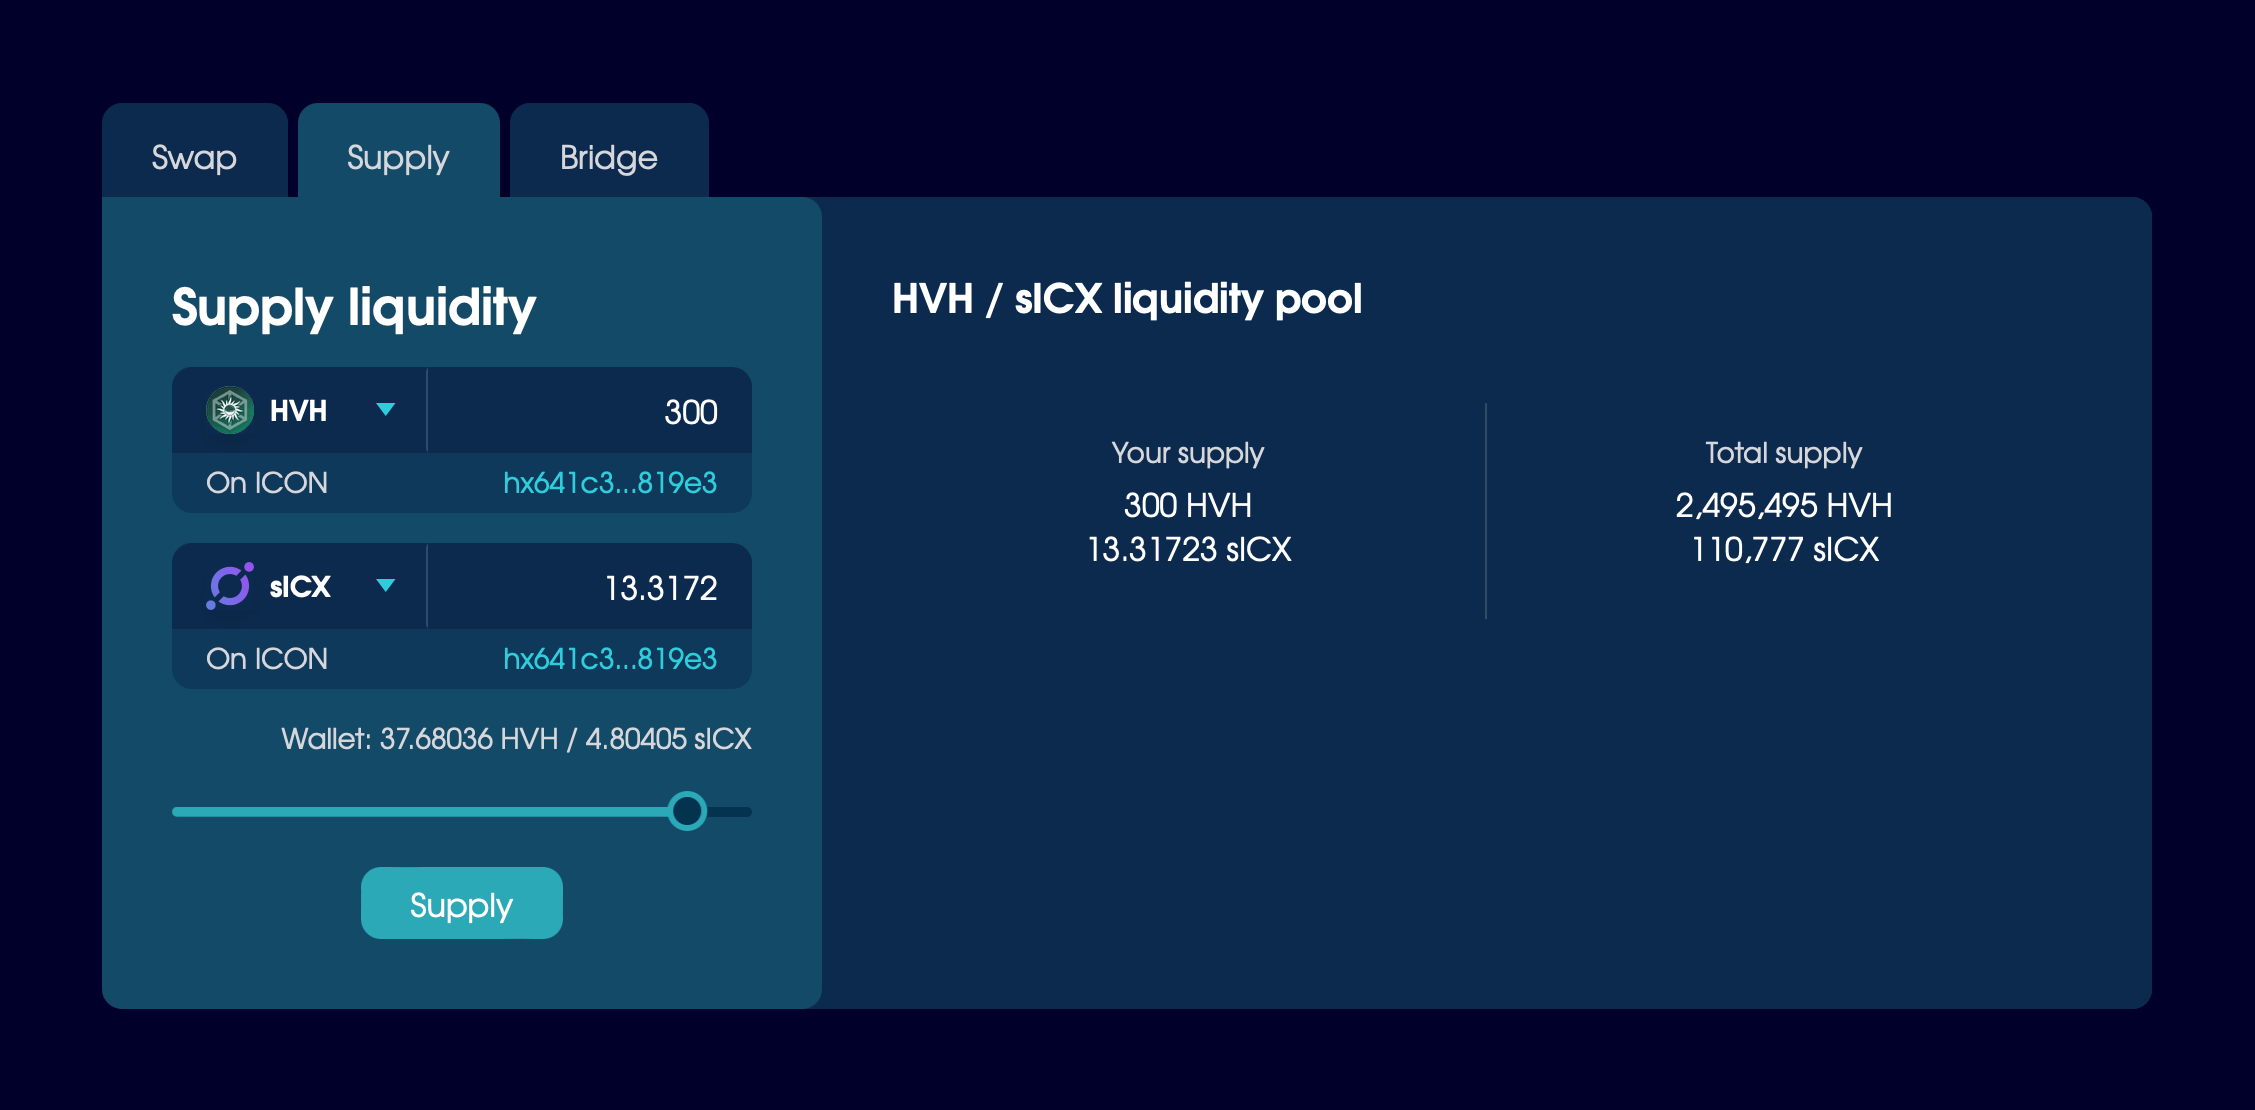Switch to the Swap tab
This screenshot has width=2255, height=1110.
tap(194, 157)
